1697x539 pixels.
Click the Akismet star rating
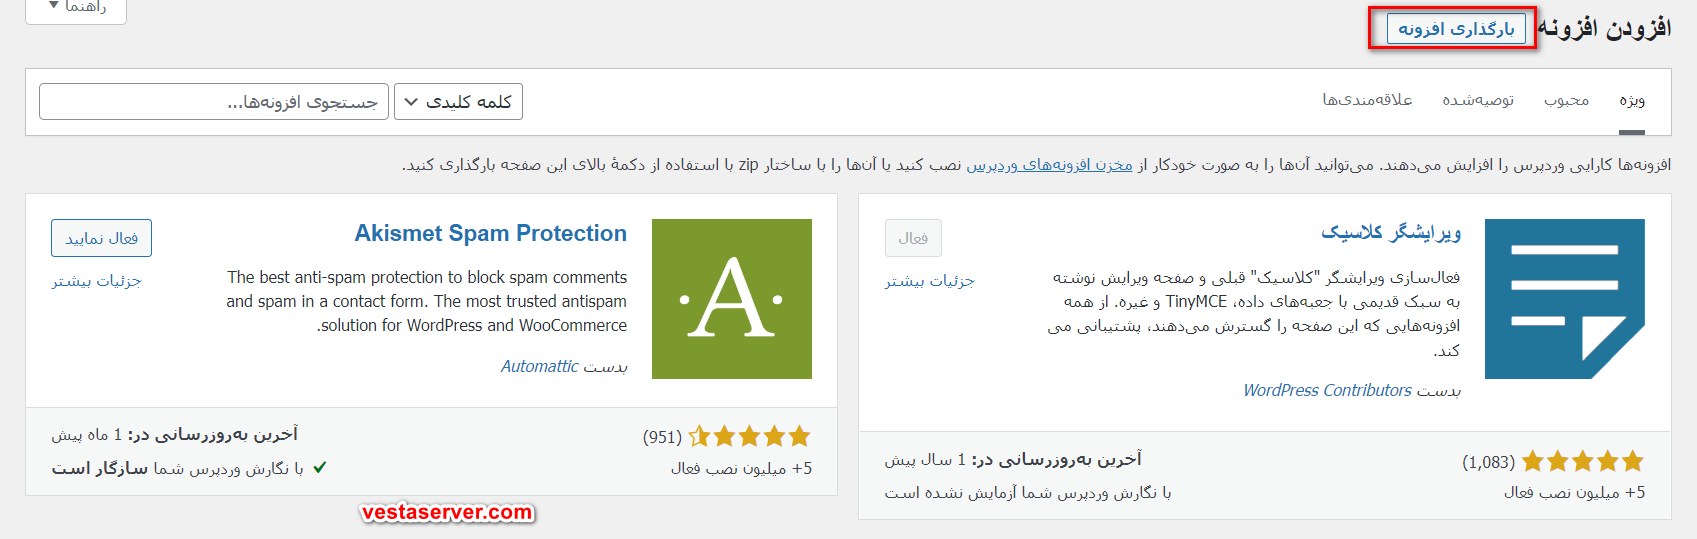(x=749, y=436)
